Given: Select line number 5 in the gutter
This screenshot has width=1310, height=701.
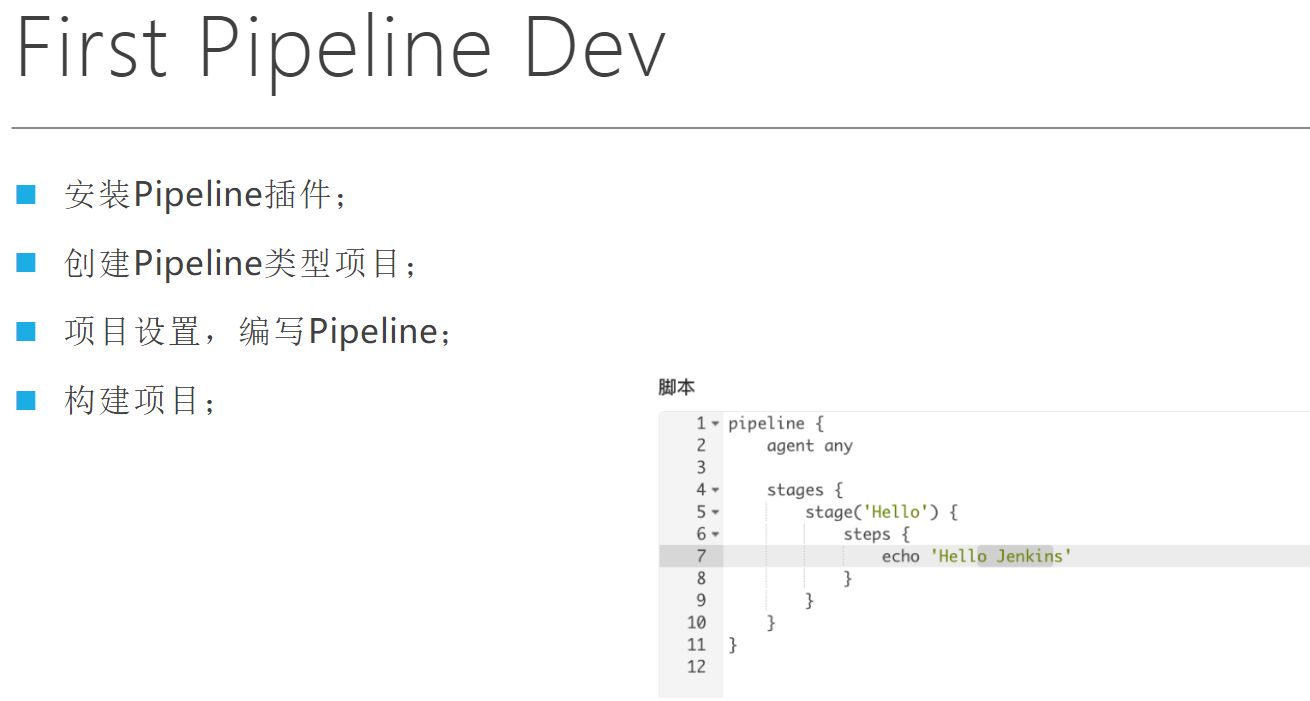Looking at the screenshot, I should 701,512.
